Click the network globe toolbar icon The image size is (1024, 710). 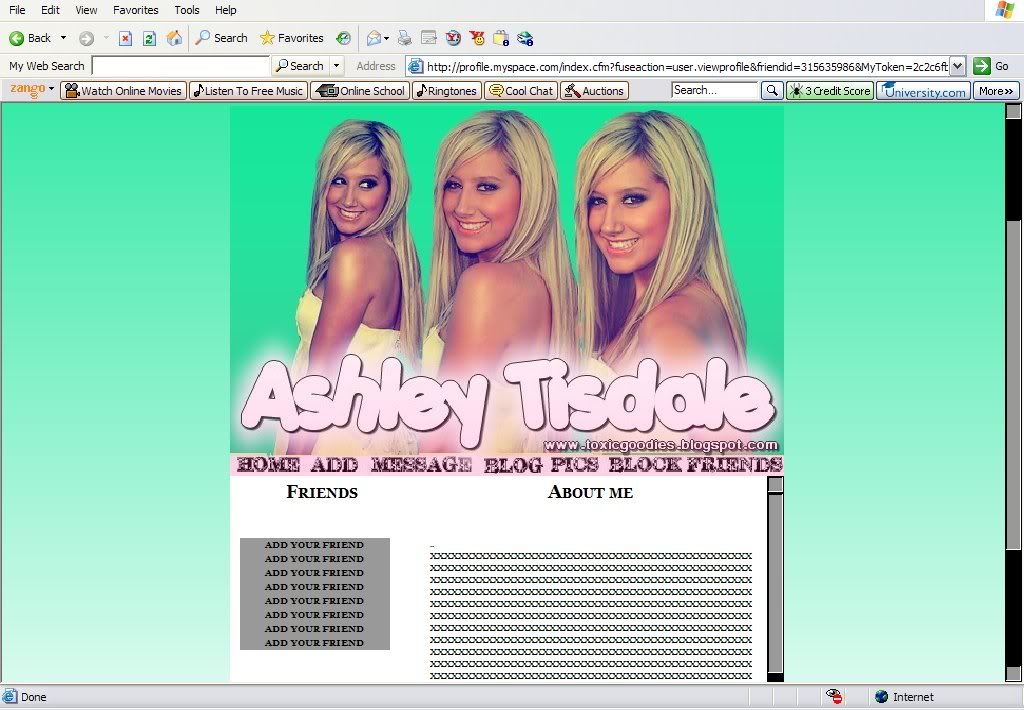525,39
